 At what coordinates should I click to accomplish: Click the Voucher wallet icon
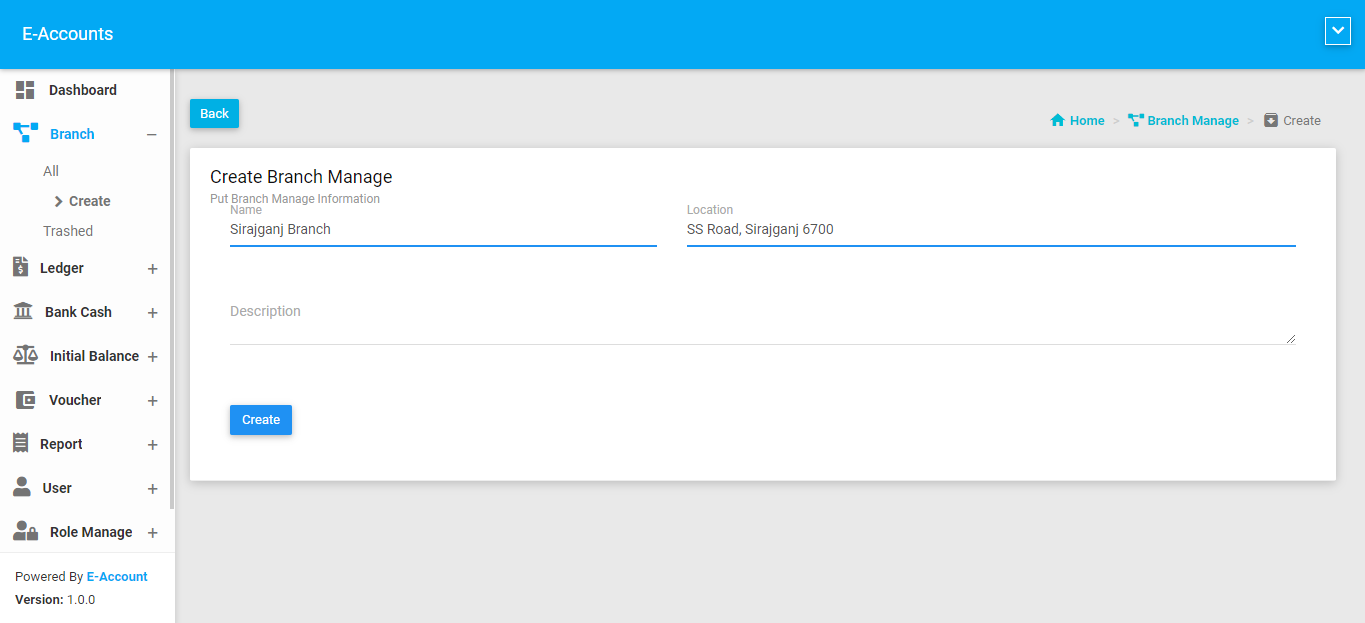click(x=25, y=400)
